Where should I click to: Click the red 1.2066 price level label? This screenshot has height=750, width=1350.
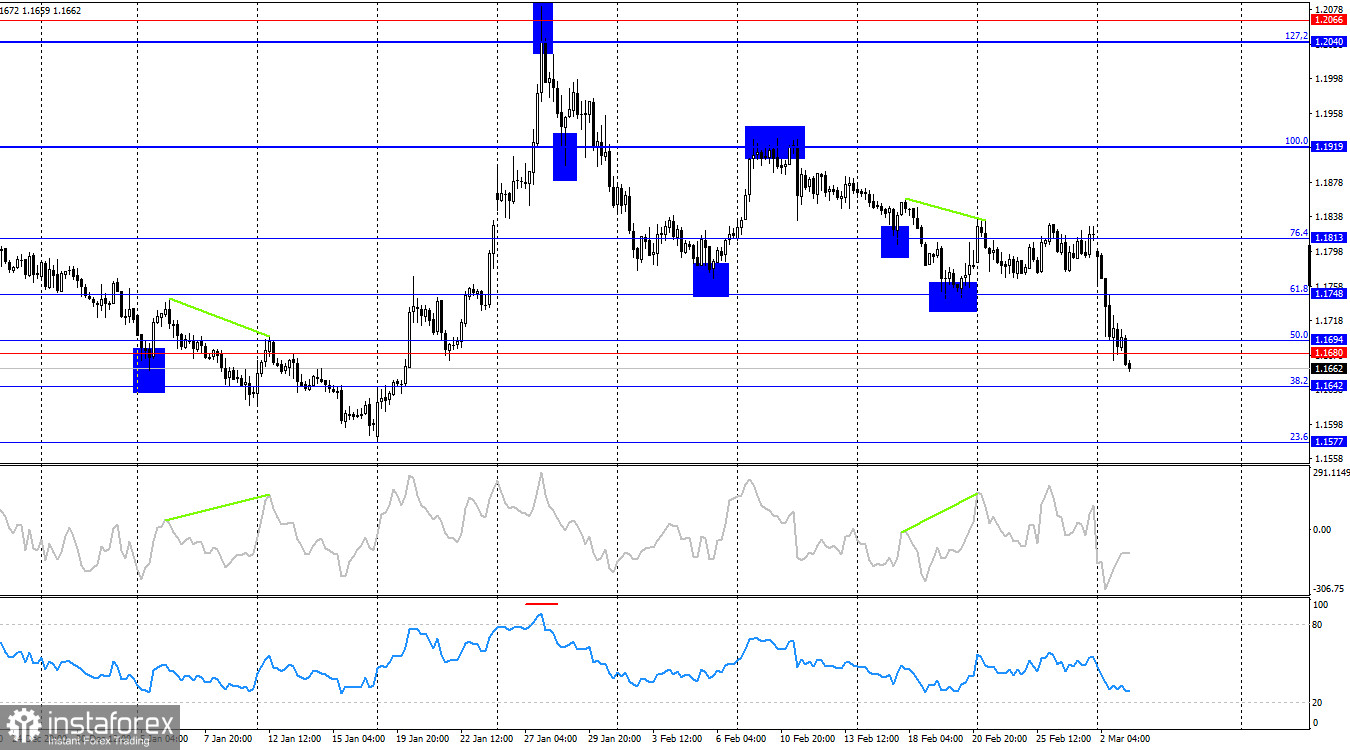(x=1329, y=20)
